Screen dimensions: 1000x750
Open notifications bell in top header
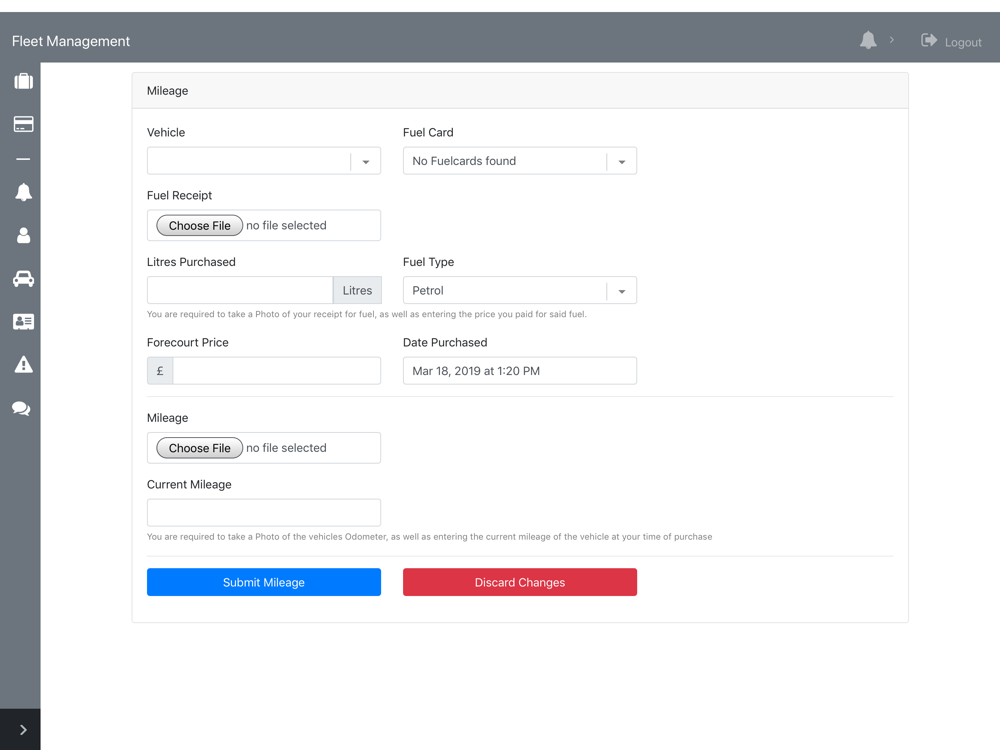(868, 40)
